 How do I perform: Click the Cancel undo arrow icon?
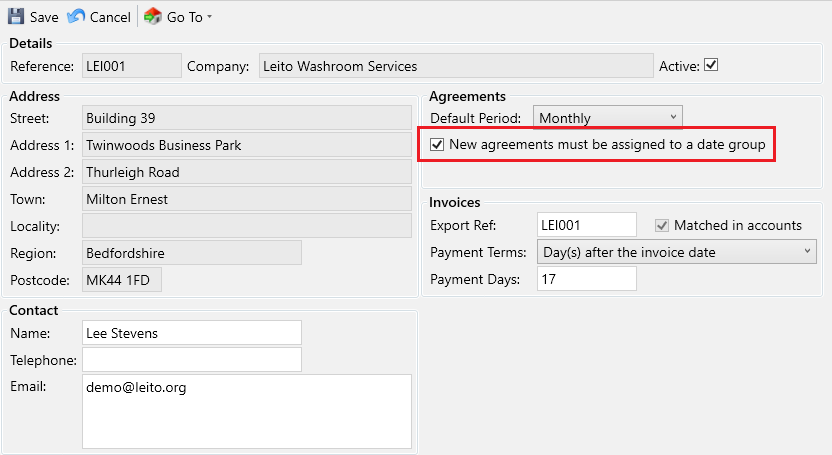[76, 17]
